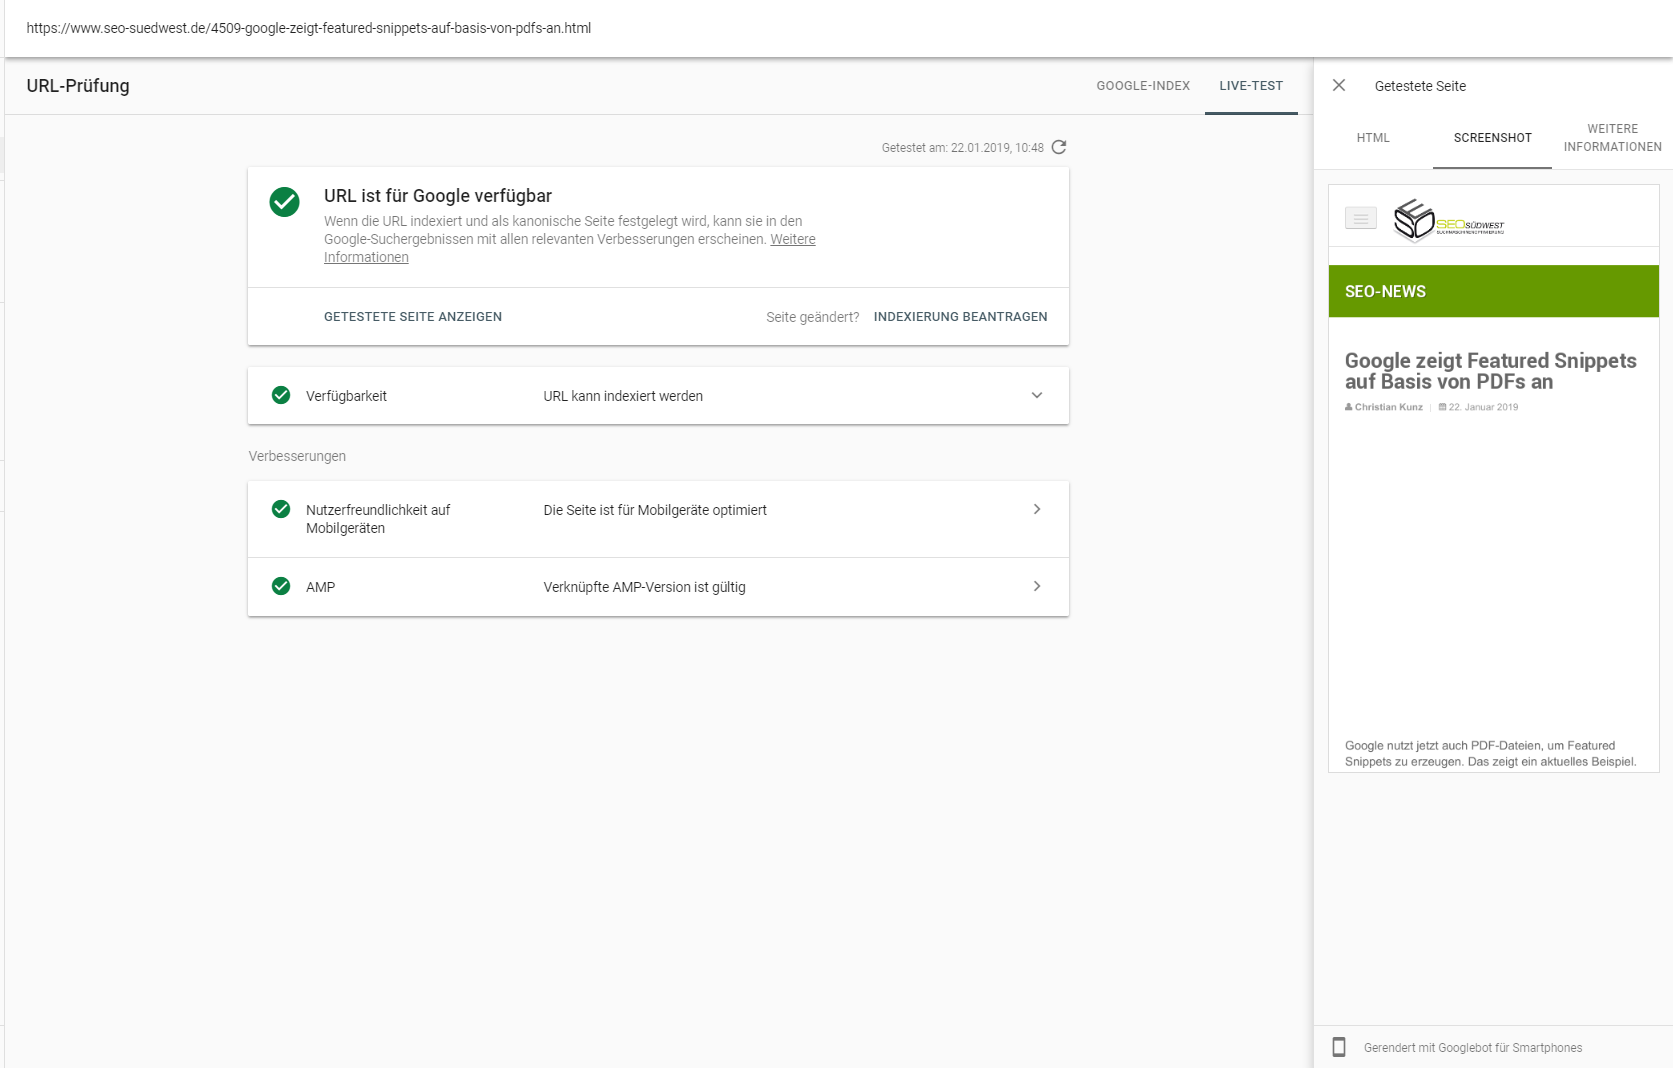Switch to the GOOGLE-INDEX tab
Viewport: 1673px width, 1068px height.
tap(1143, 86)
